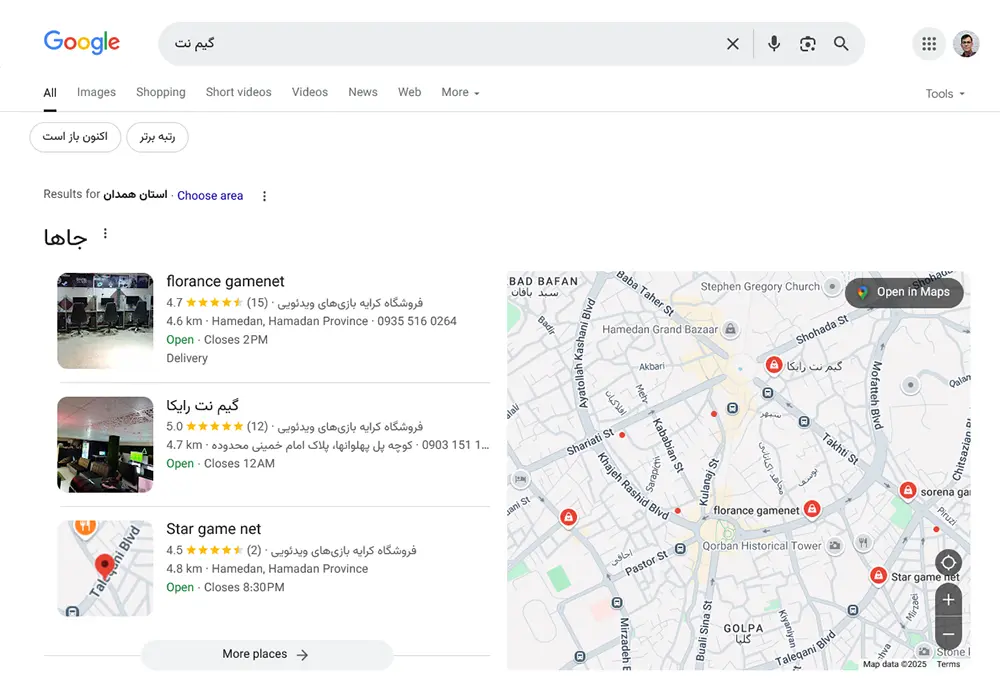Switch to the Short videos tab
This screenshot has height=699, width=1000.
pos(239,92)
